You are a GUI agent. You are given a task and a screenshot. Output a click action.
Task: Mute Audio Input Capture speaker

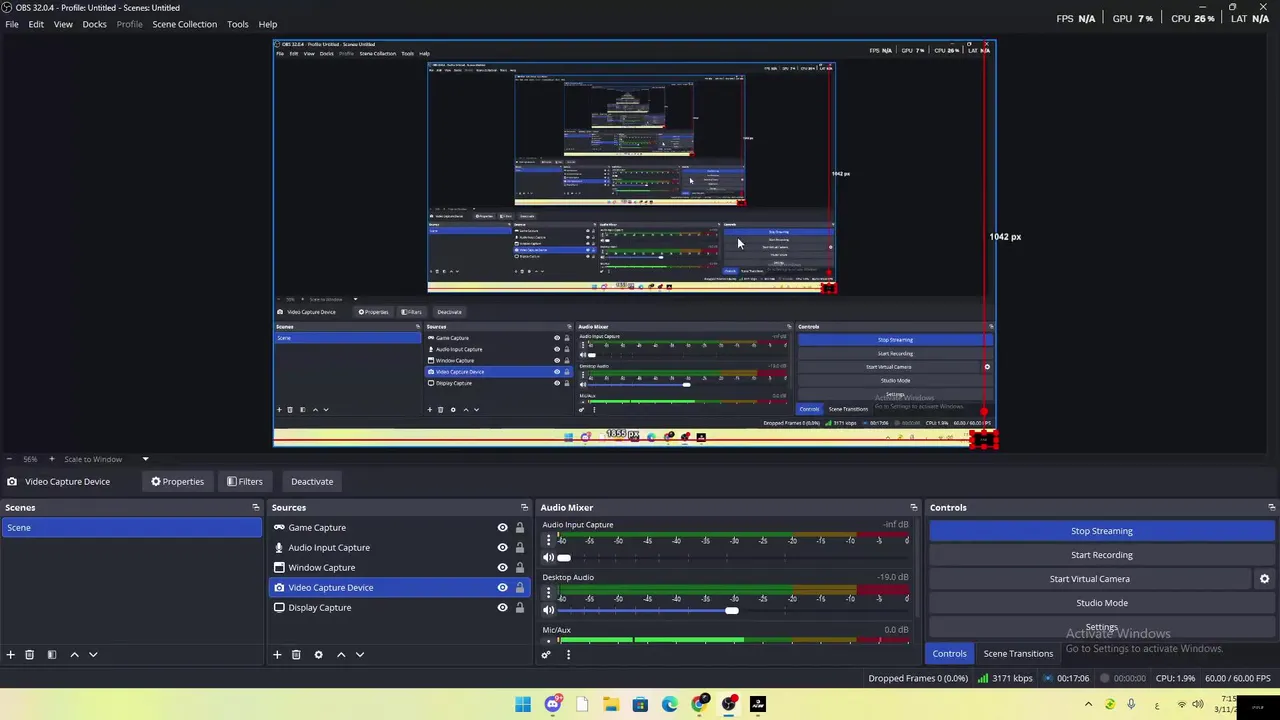(x=548, y=558)
